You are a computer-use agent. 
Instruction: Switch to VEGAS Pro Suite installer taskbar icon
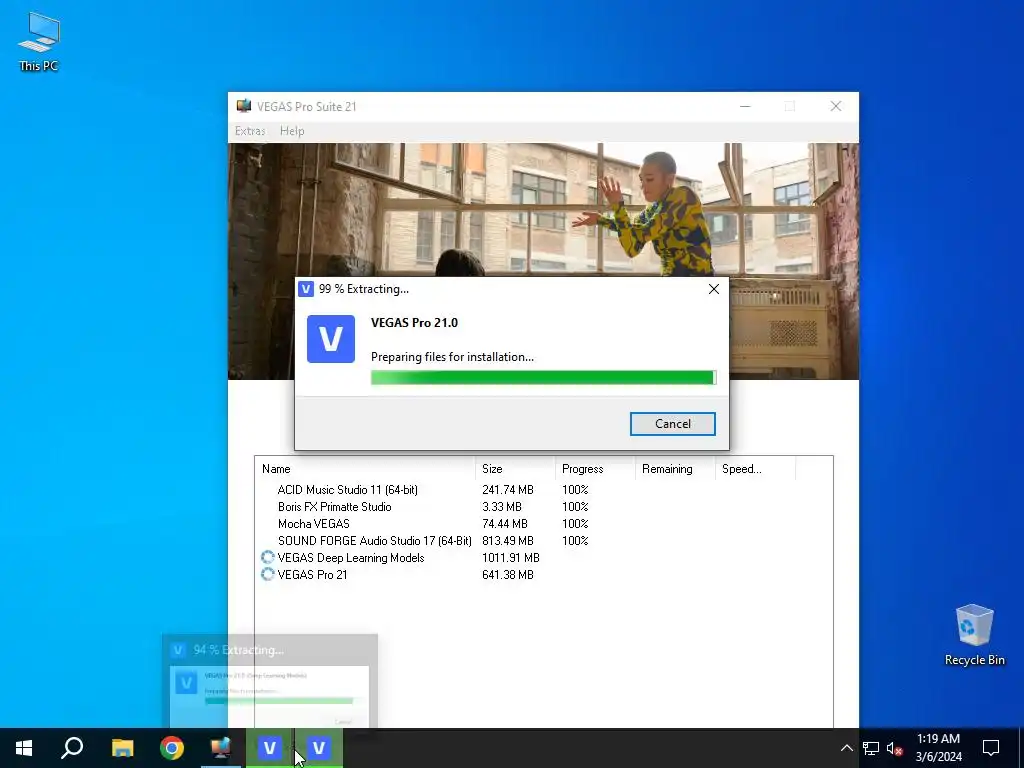[x=221, y=748]
